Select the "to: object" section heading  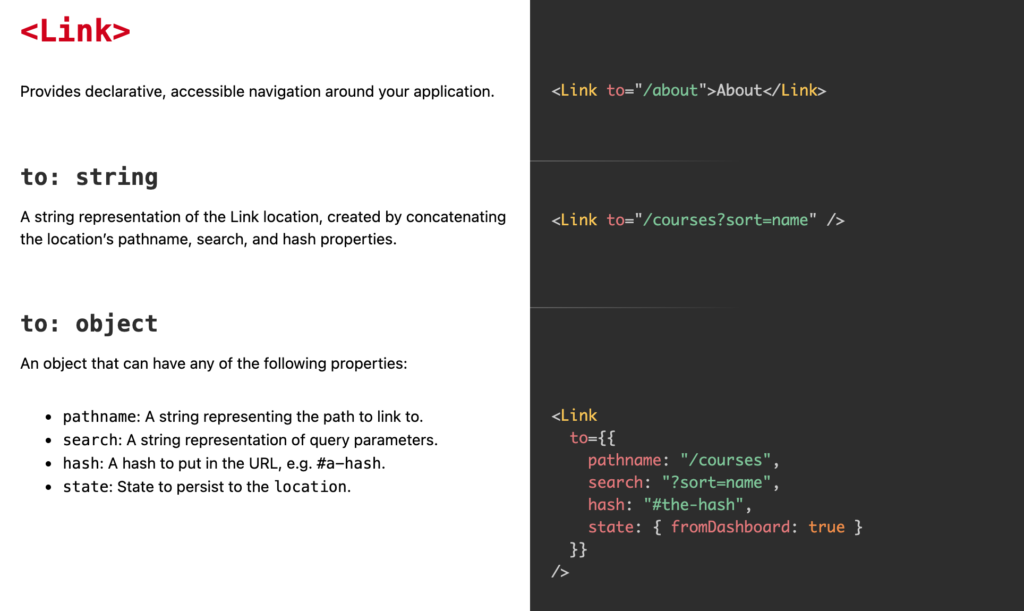pos(89,323)
